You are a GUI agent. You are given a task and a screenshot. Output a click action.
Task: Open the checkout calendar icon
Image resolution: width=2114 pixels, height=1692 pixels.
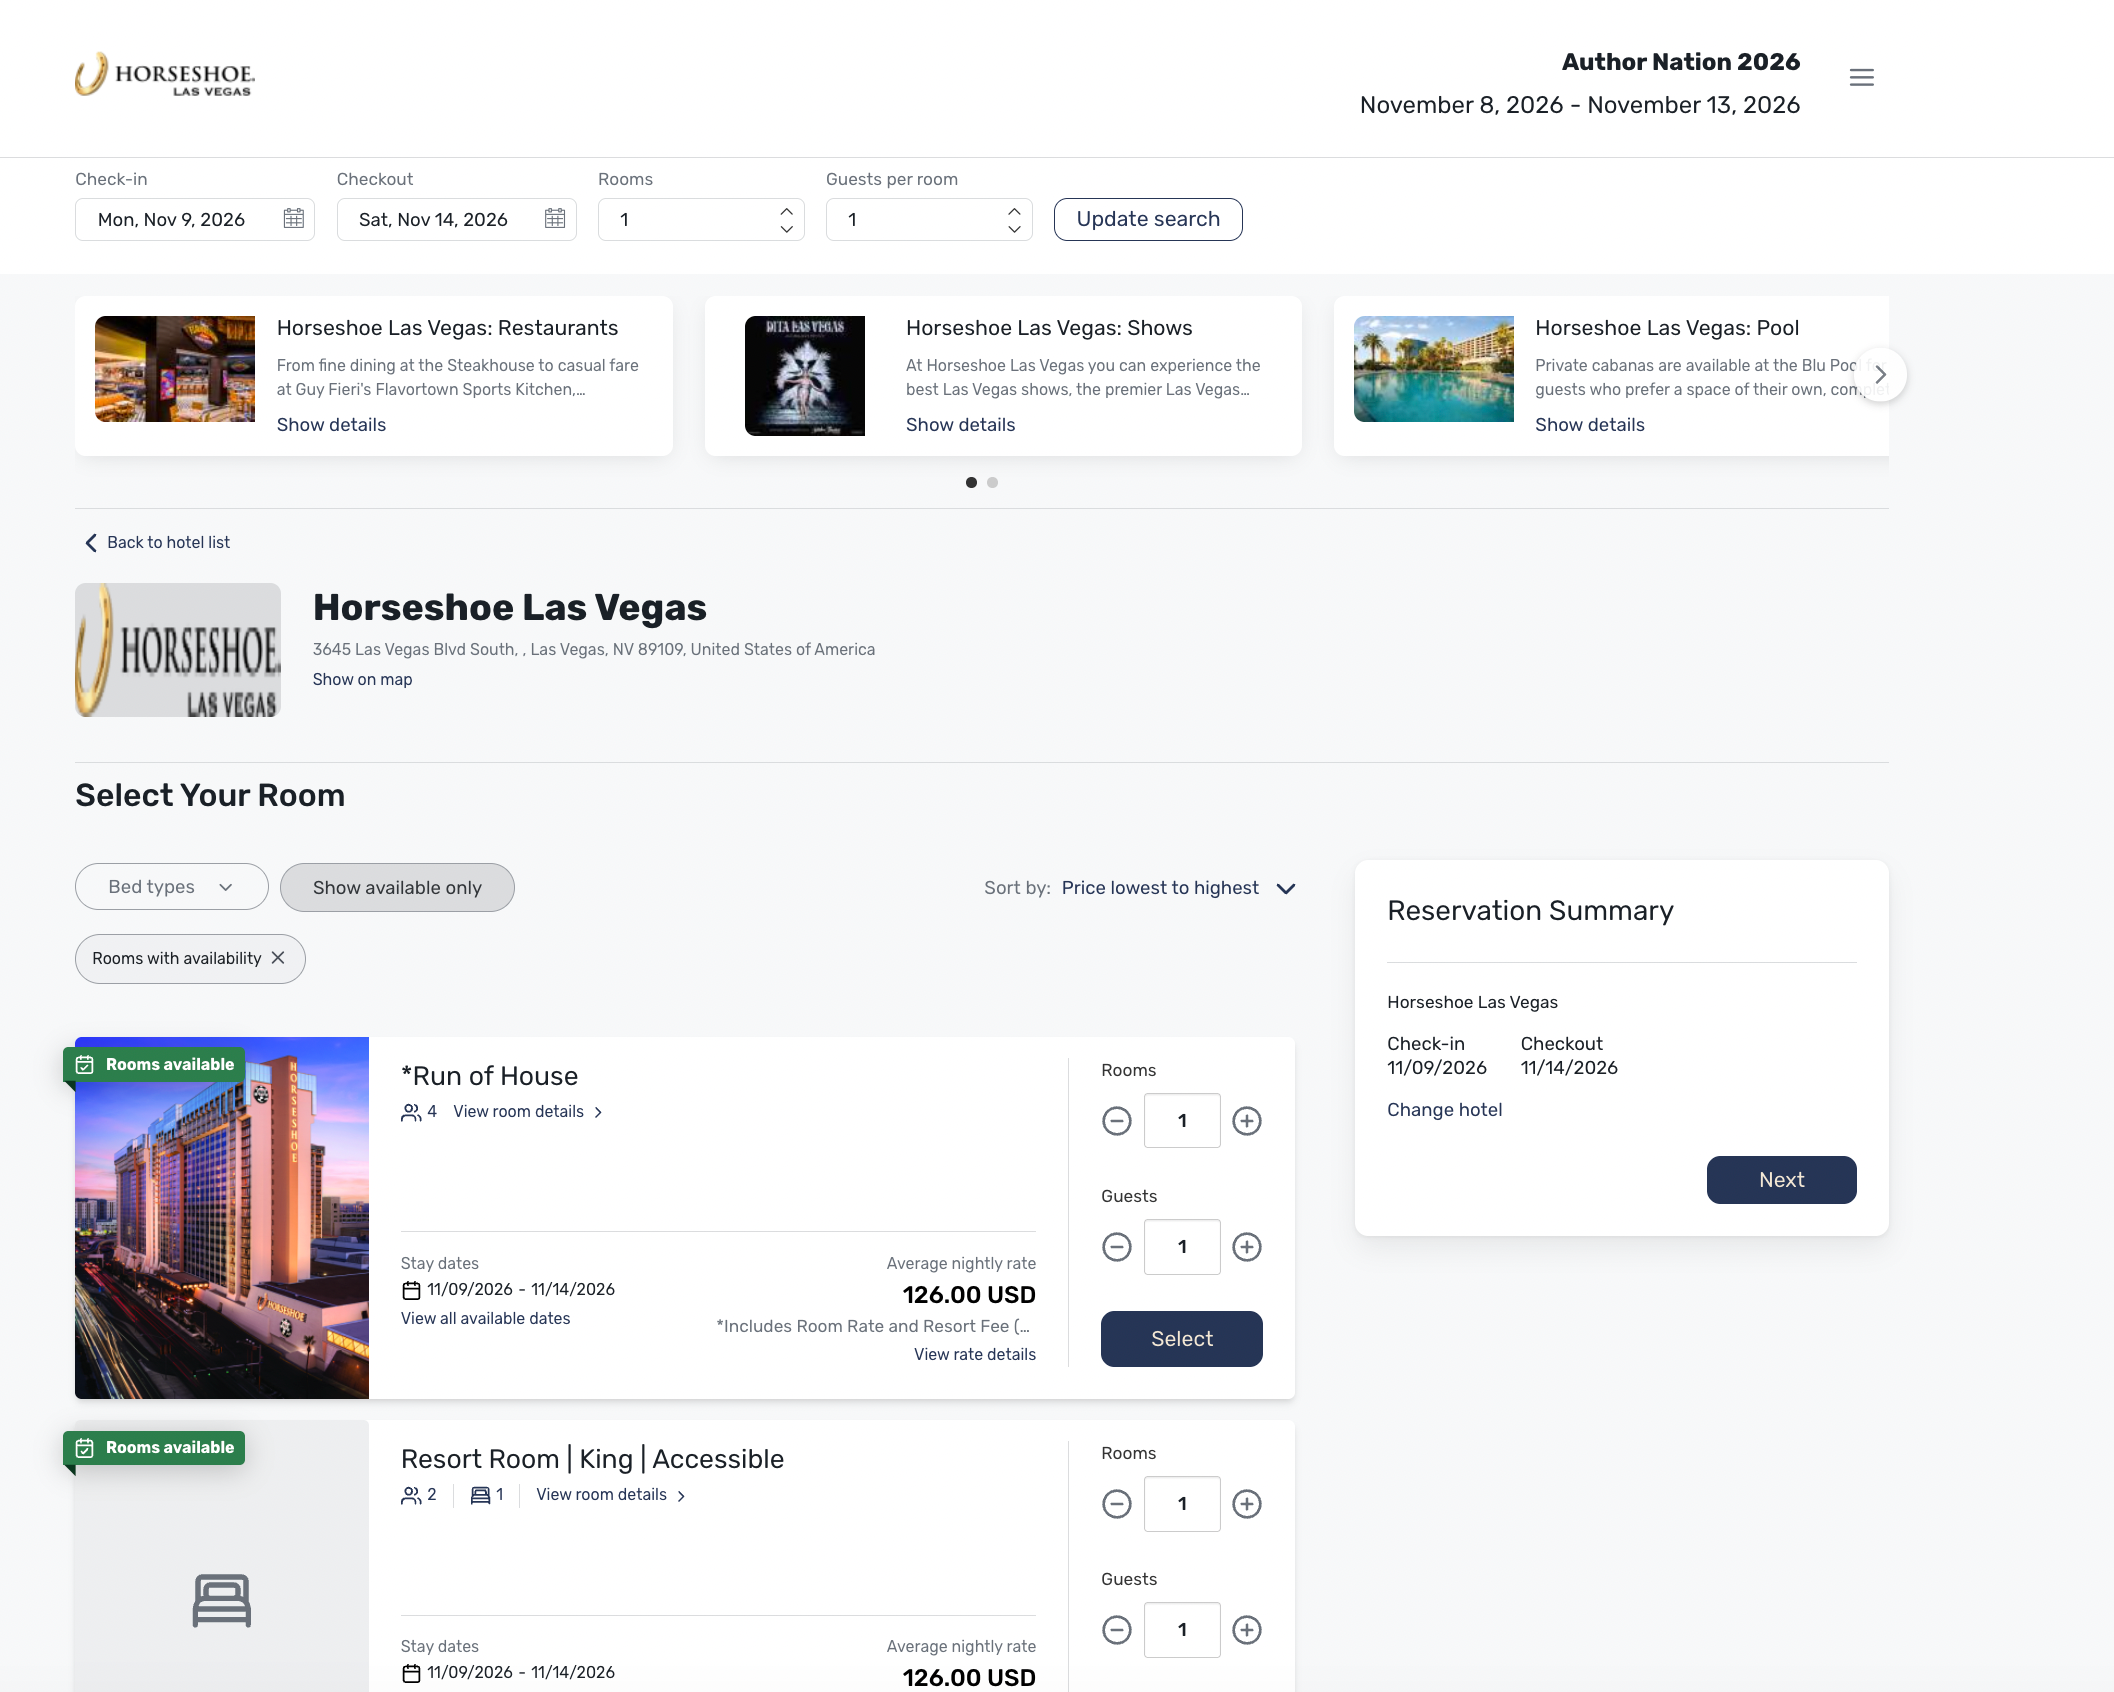[x=555, y=219]
